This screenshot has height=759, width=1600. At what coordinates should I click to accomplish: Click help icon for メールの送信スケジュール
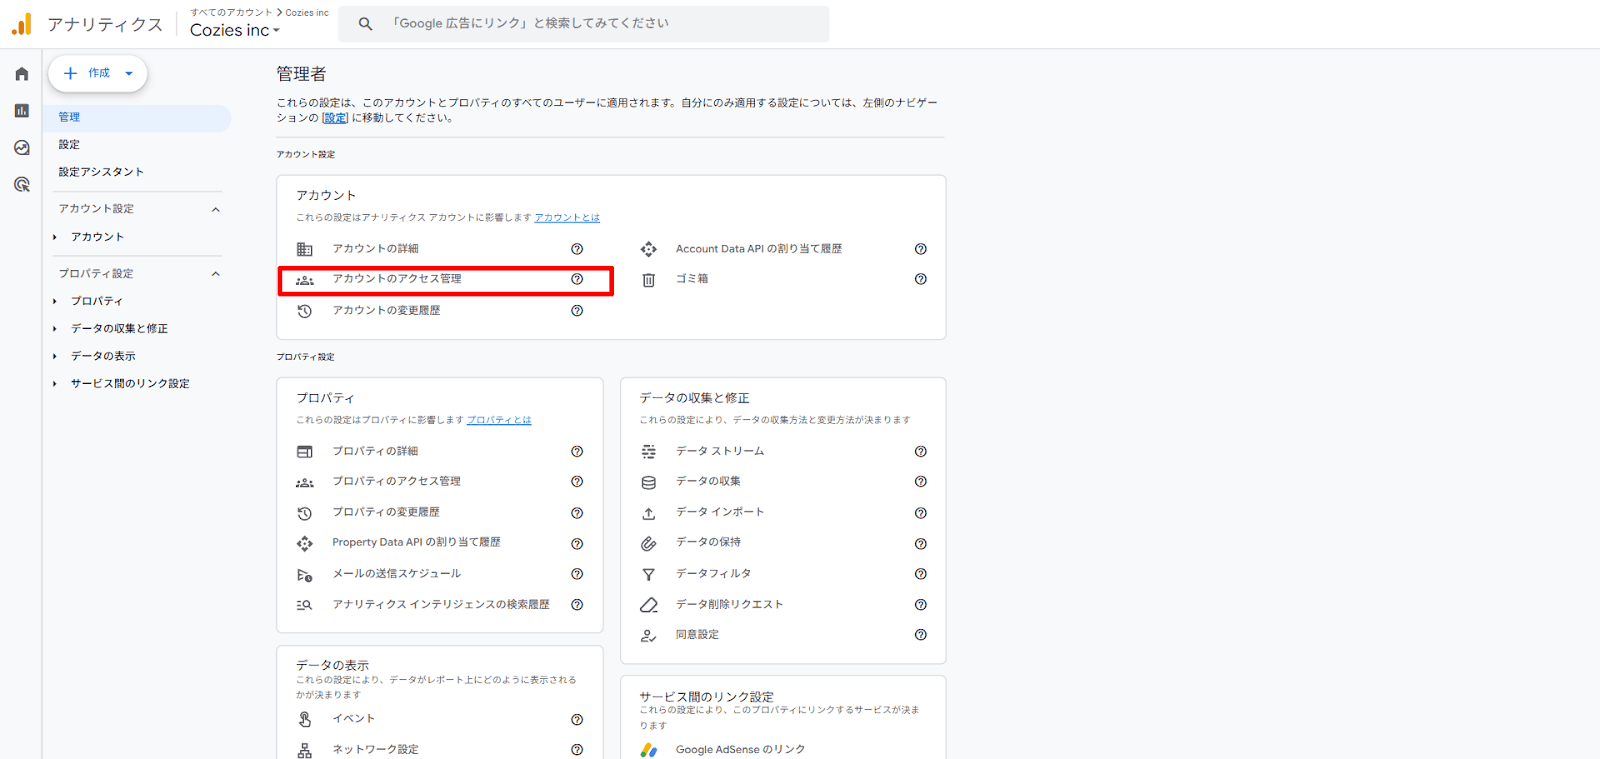point(577,574)
